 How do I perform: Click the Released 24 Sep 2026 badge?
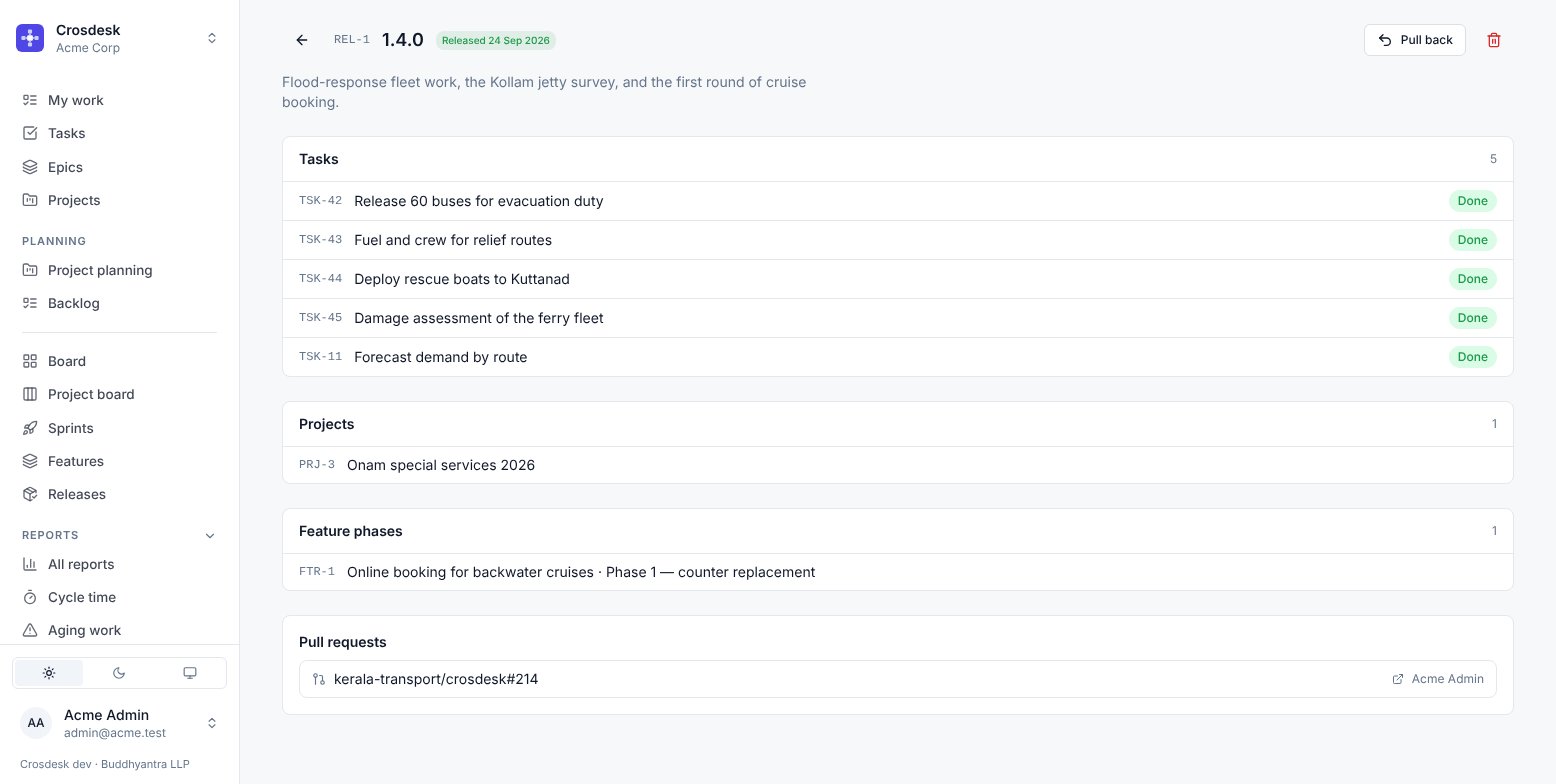click(496, 40)
